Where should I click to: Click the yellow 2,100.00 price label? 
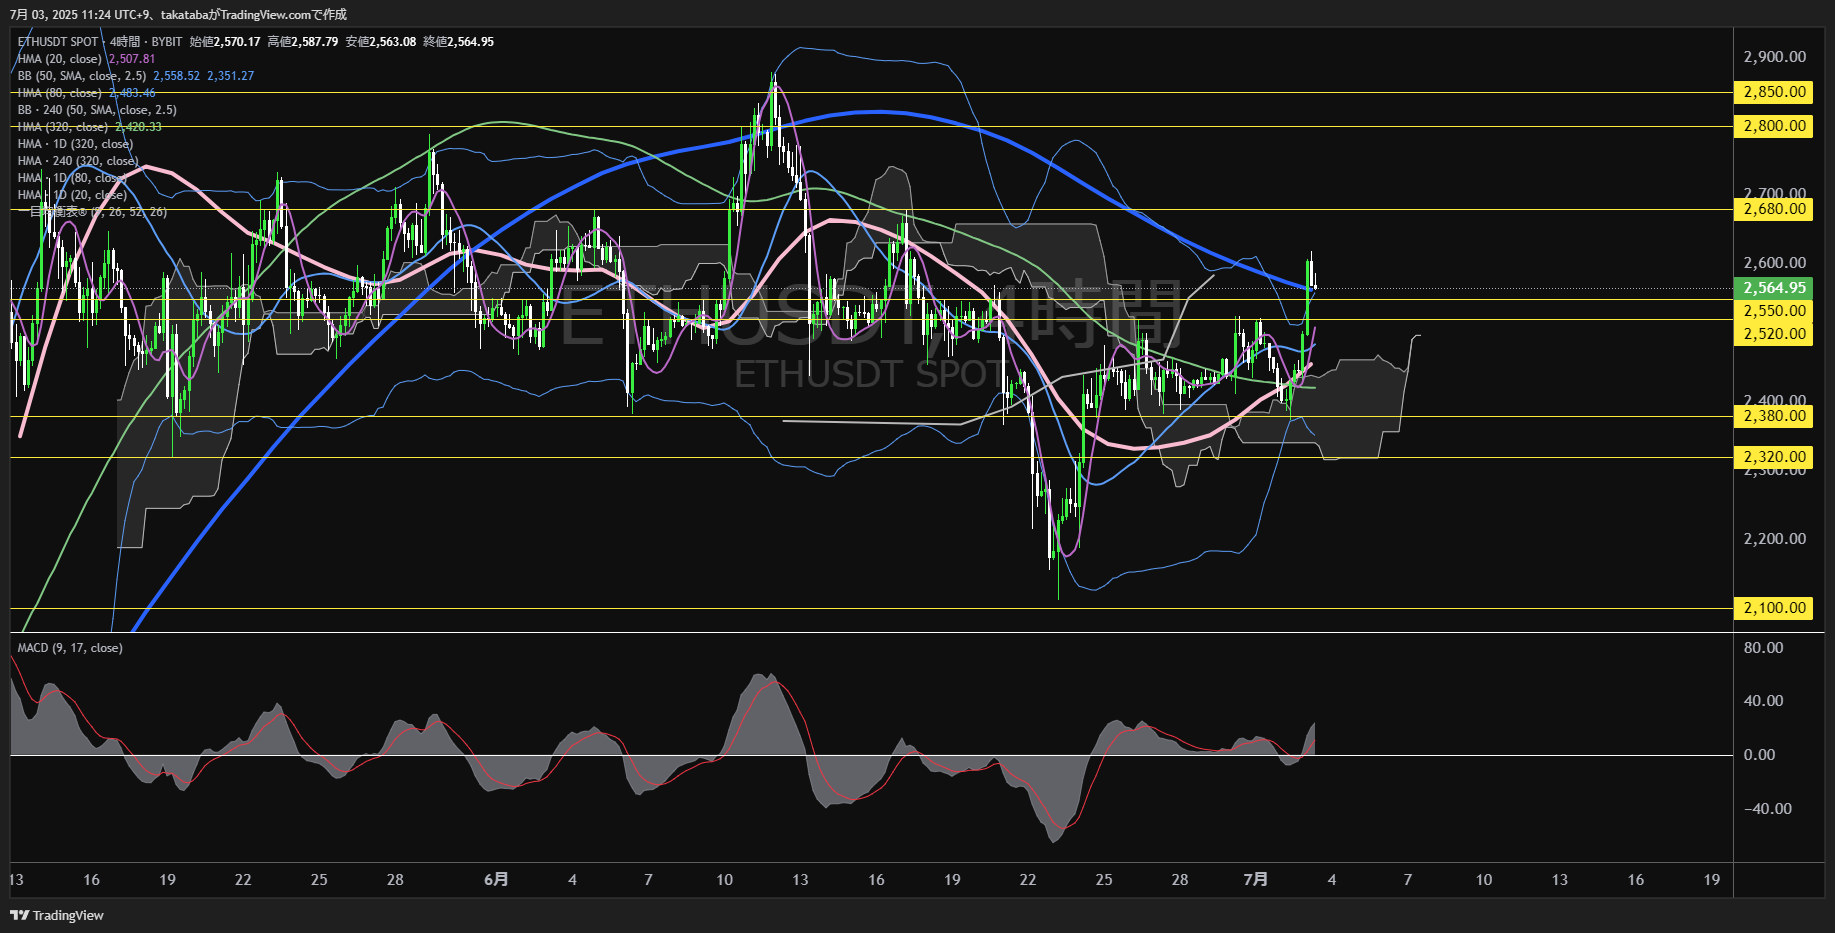(x=1774, y=608)
